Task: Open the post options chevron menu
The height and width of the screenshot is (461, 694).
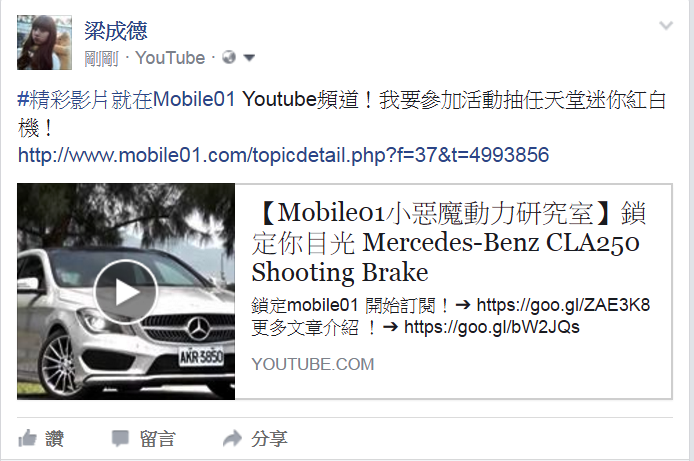Action: click(666, 25)
